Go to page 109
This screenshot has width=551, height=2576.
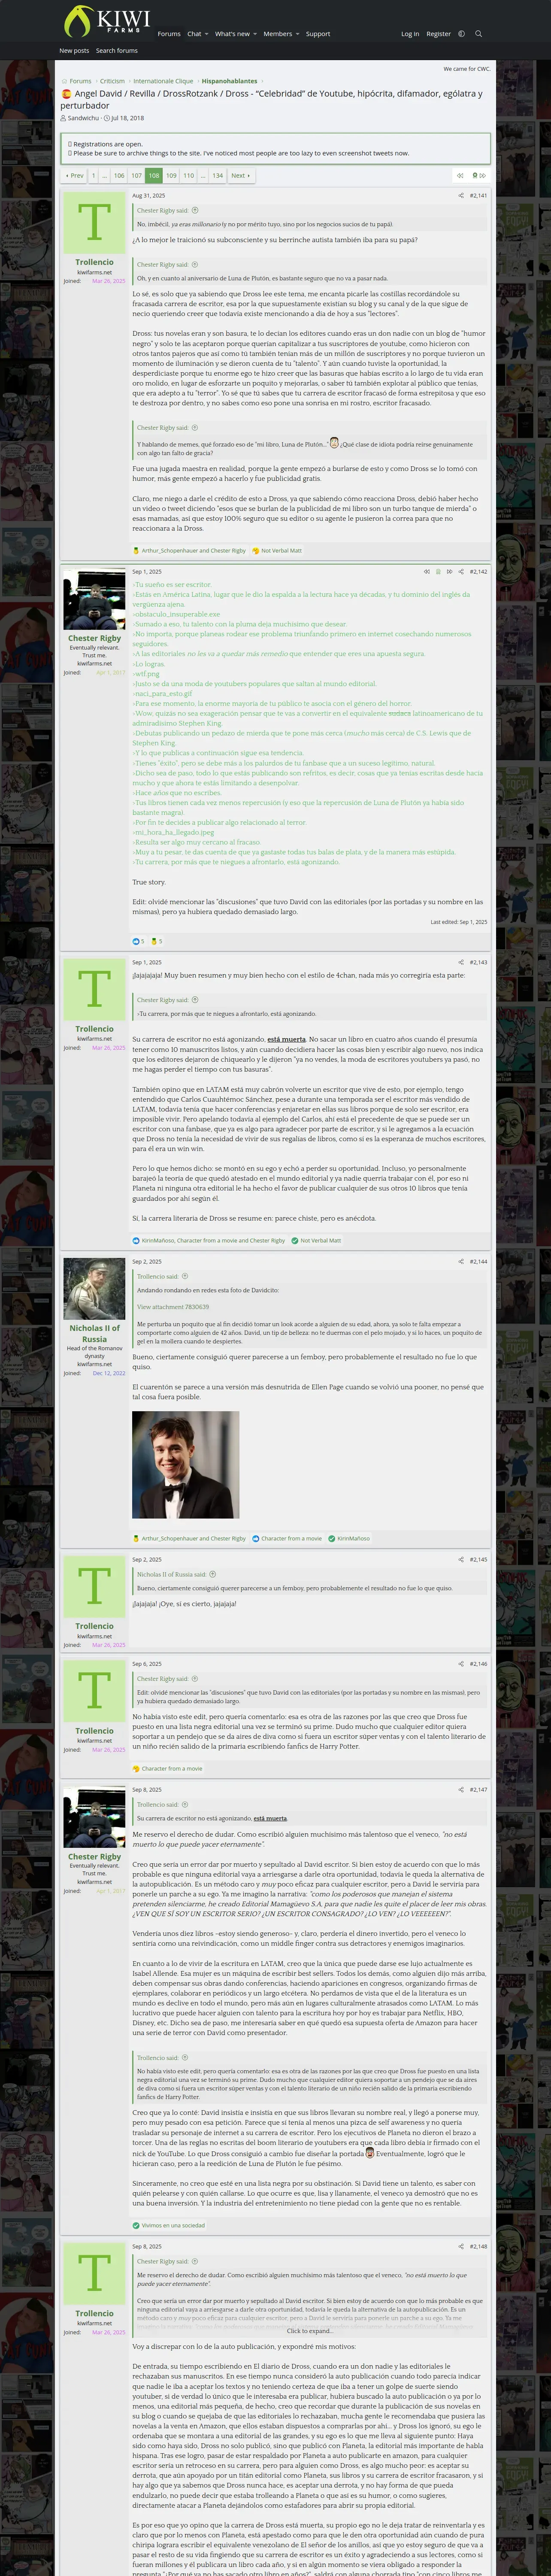pyautogui.click(x=171, y=175)
